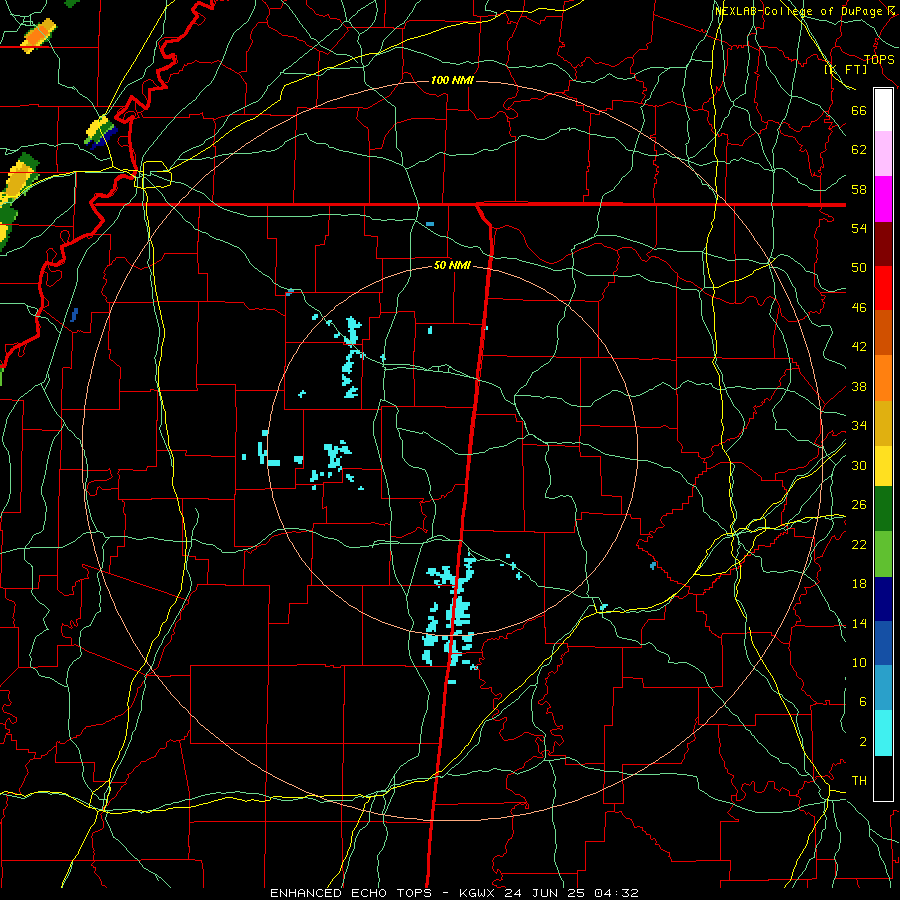This screenshot has height=900, width=900.
Task: Click the '14' legend value
Action: (x=859, y=623)
